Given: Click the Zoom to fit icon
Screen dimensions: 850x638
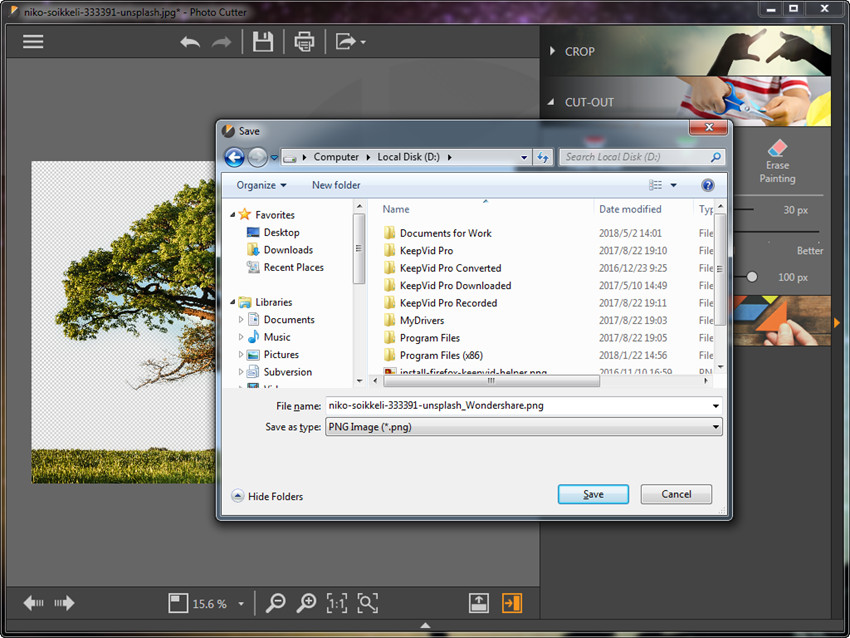Looking at the screenshot, I should [368, 603].
